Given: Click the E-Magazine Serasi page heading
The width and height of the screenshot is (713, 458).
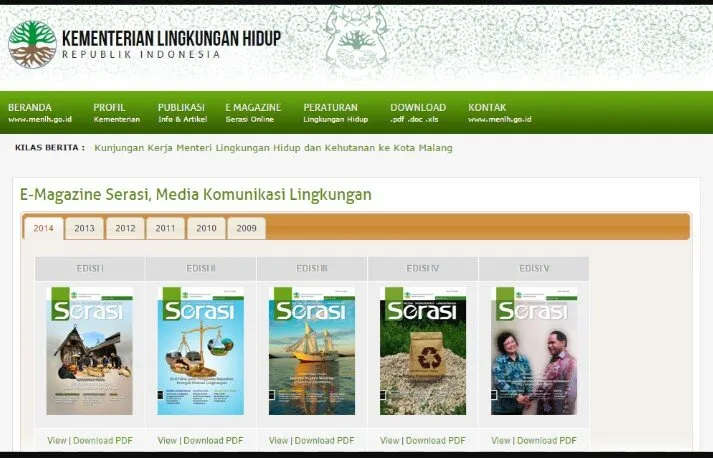Looking at the screenshot, I should tap(196, 195).
